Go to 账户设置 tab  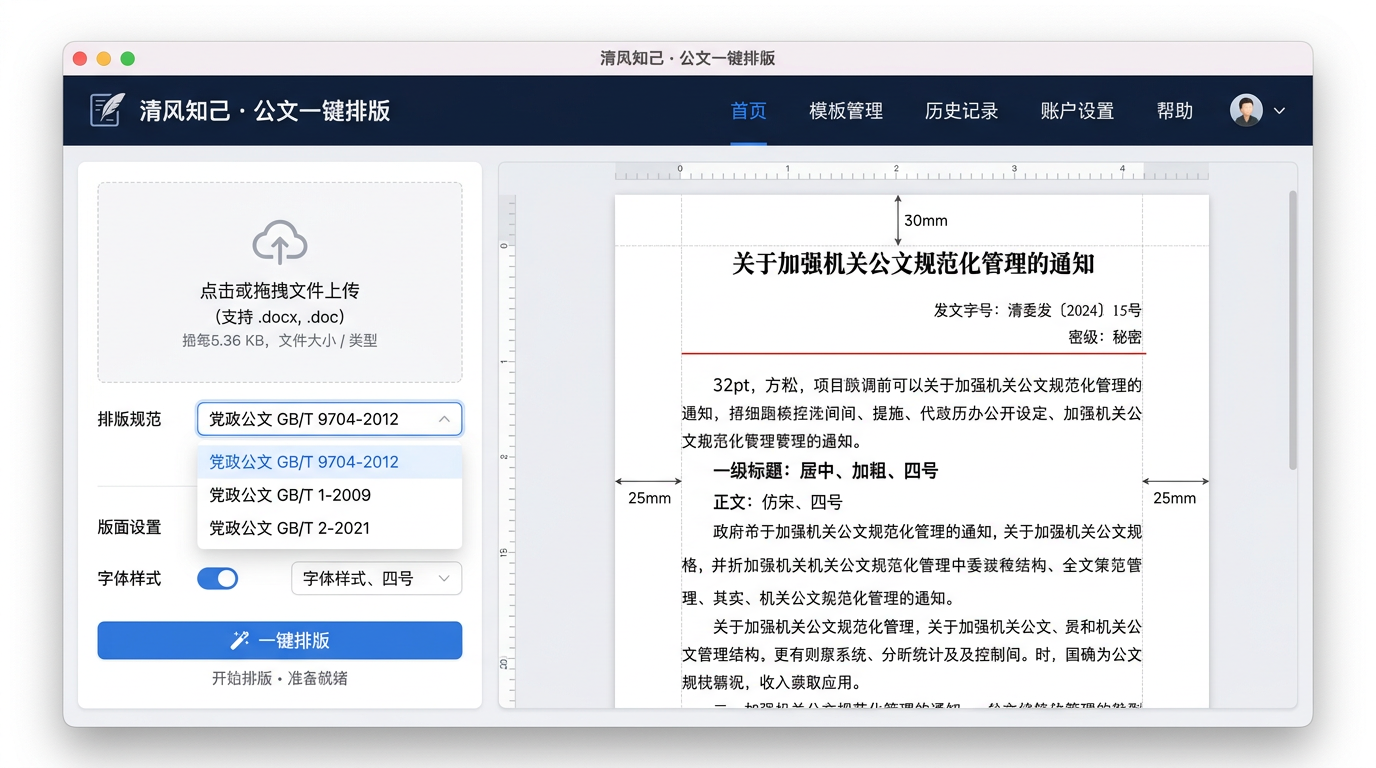tap(1077, 111)
